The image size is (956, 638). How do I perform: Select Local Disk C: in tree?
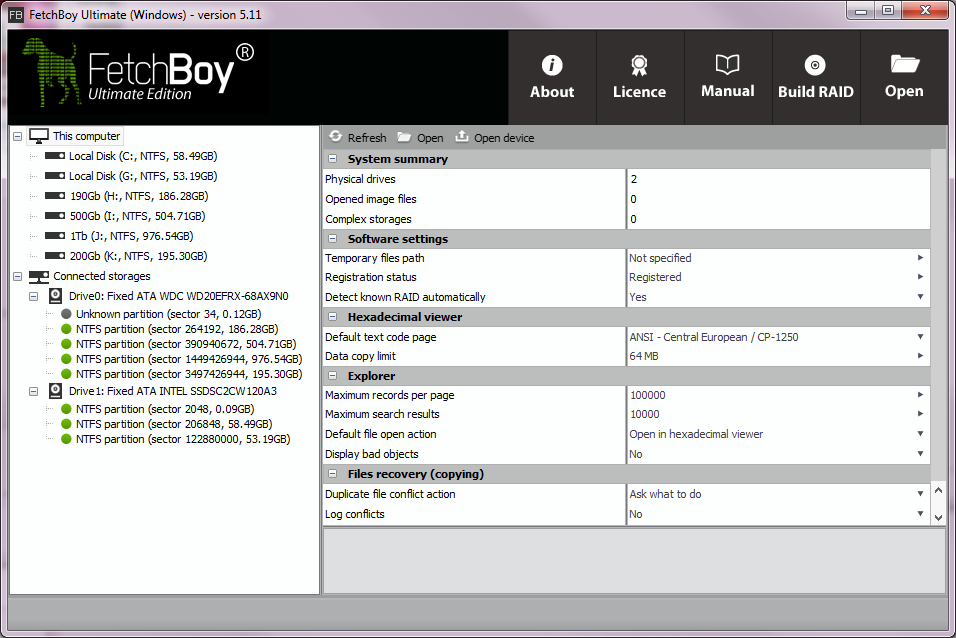142,156
